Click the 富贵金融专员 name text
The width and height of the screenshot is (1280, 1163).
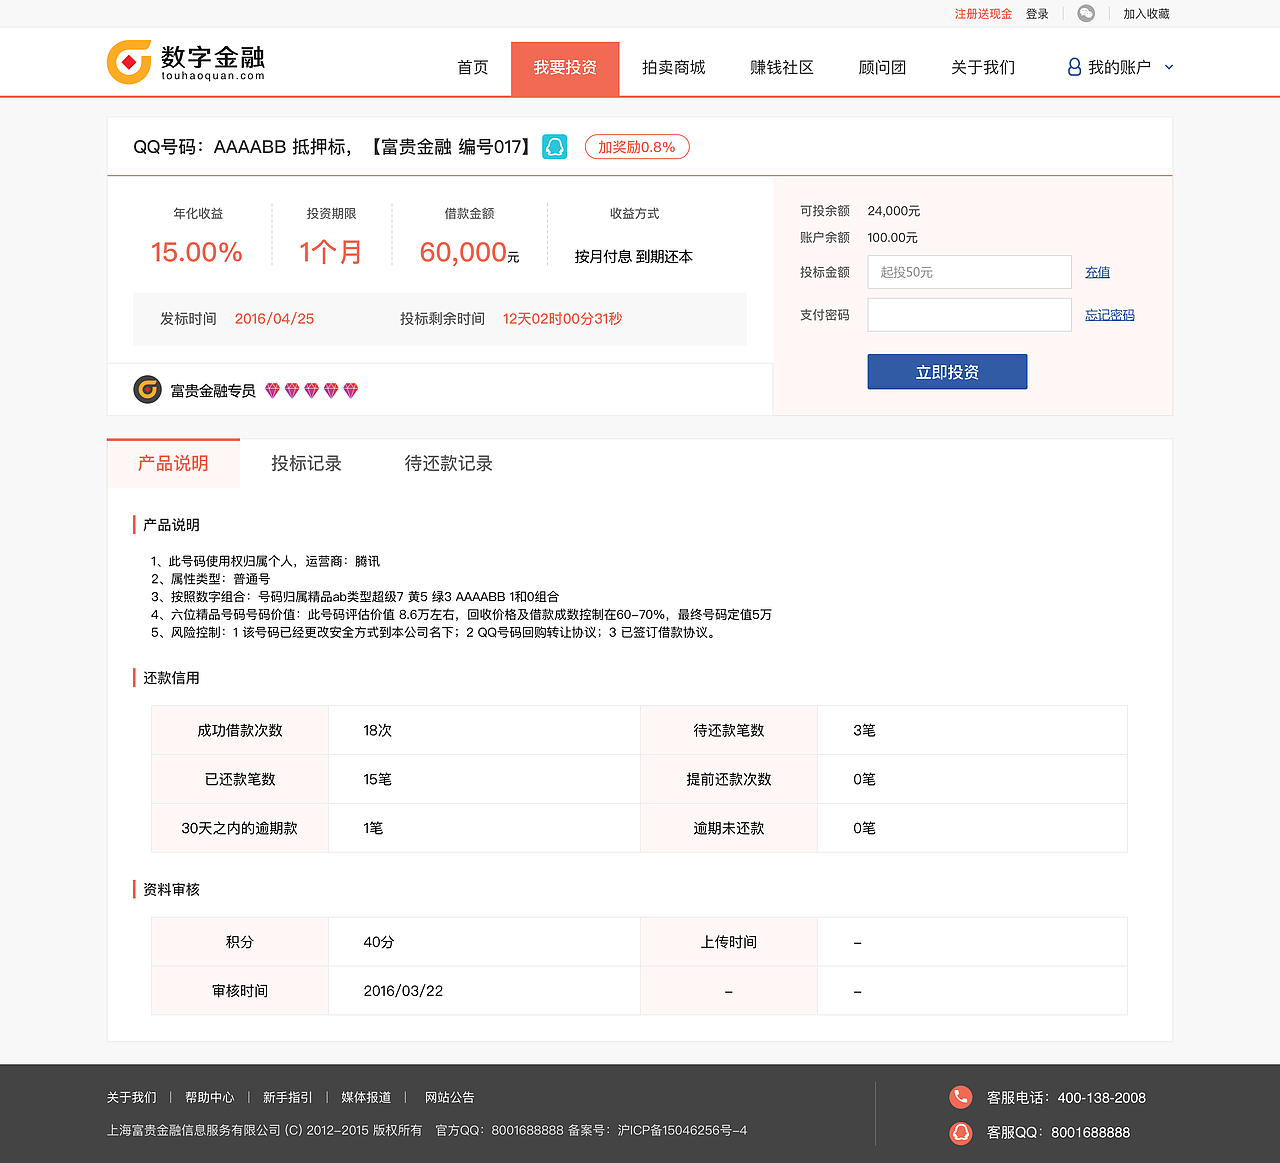click(213, 391)
